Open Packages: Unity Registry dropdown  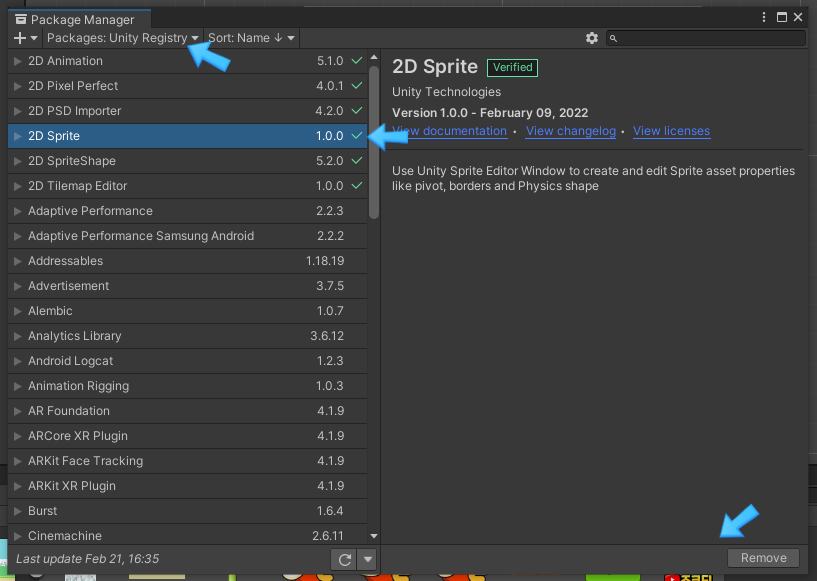(x=122, y=38)
